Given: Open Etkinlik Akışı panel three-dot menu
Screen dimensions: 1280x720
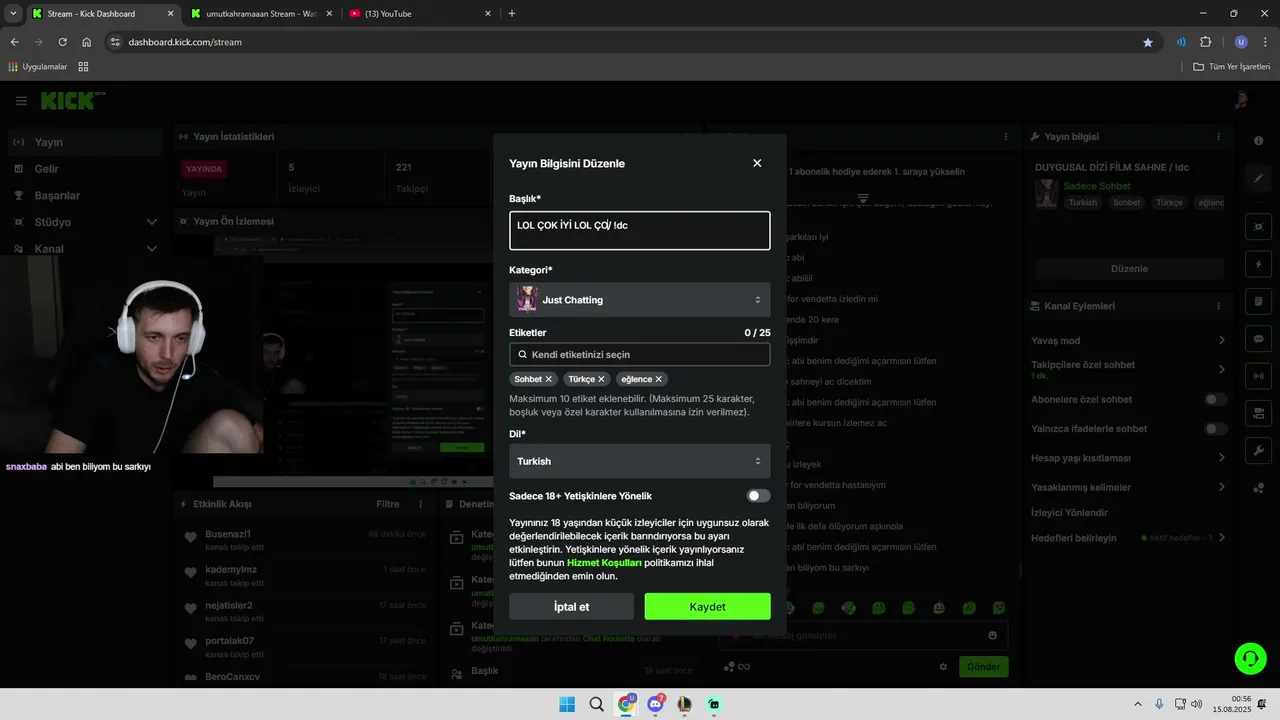Looking at the screenshot, I should [x=420, y=504].
